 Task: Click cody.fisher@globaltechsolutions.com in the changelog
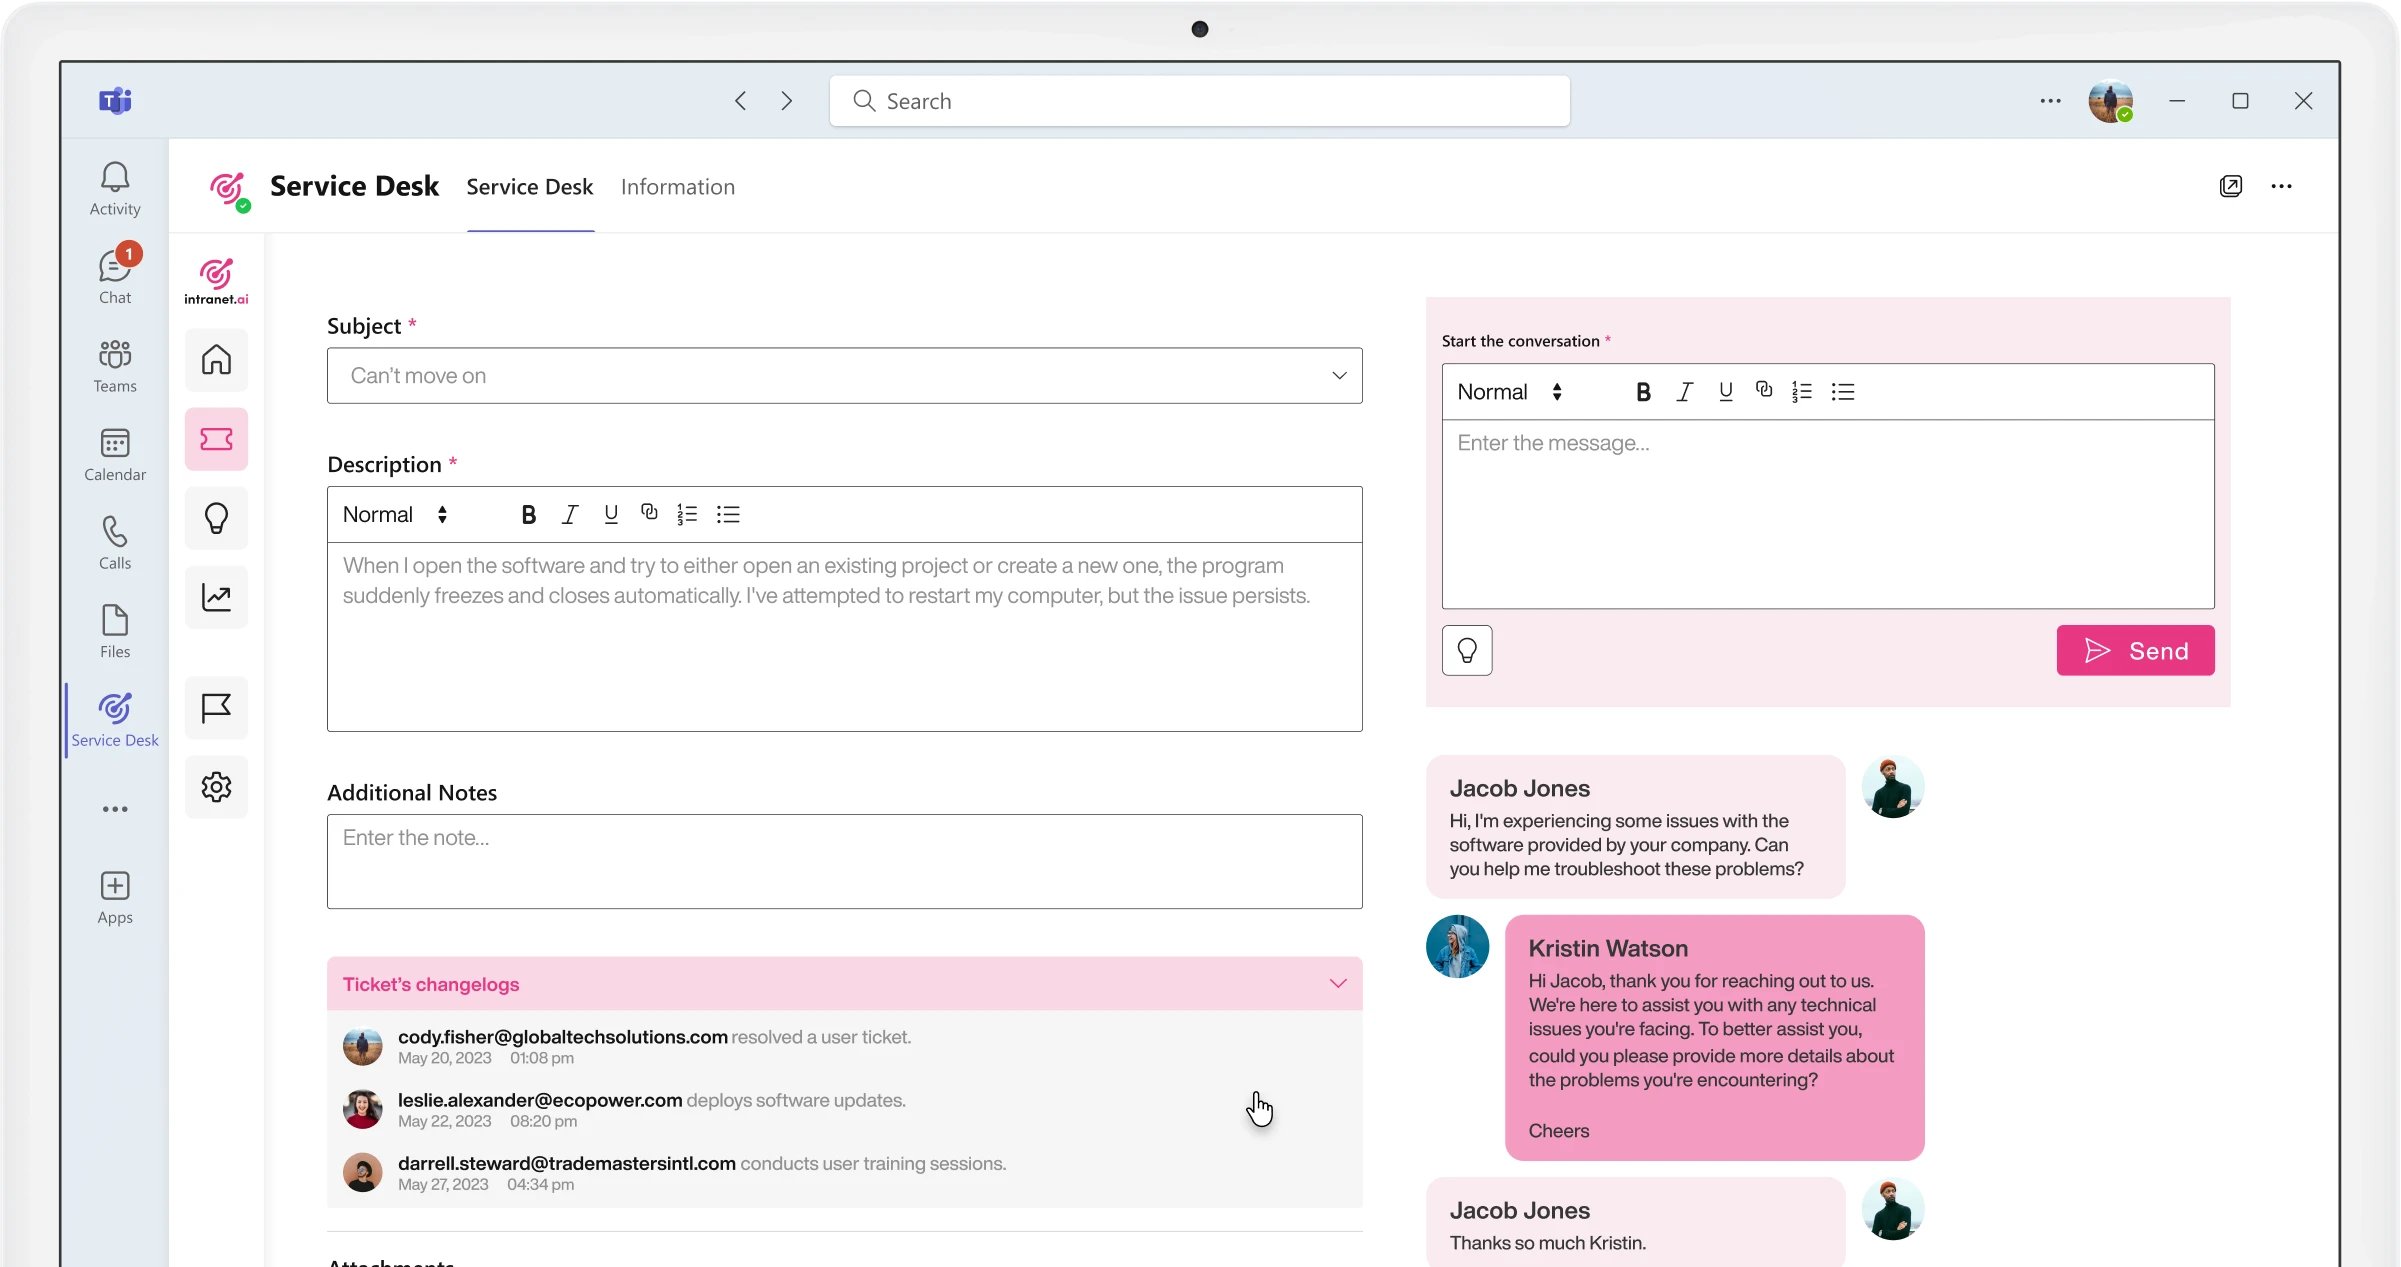click(563, 1037)
